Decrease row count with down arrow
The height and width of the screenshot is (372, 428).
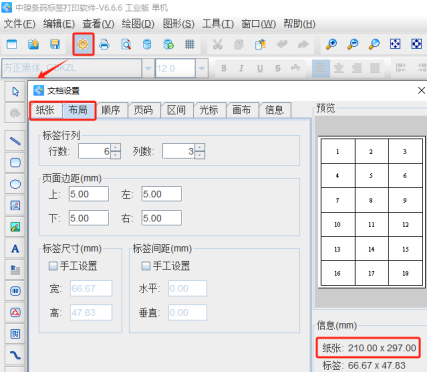point(115,155)
